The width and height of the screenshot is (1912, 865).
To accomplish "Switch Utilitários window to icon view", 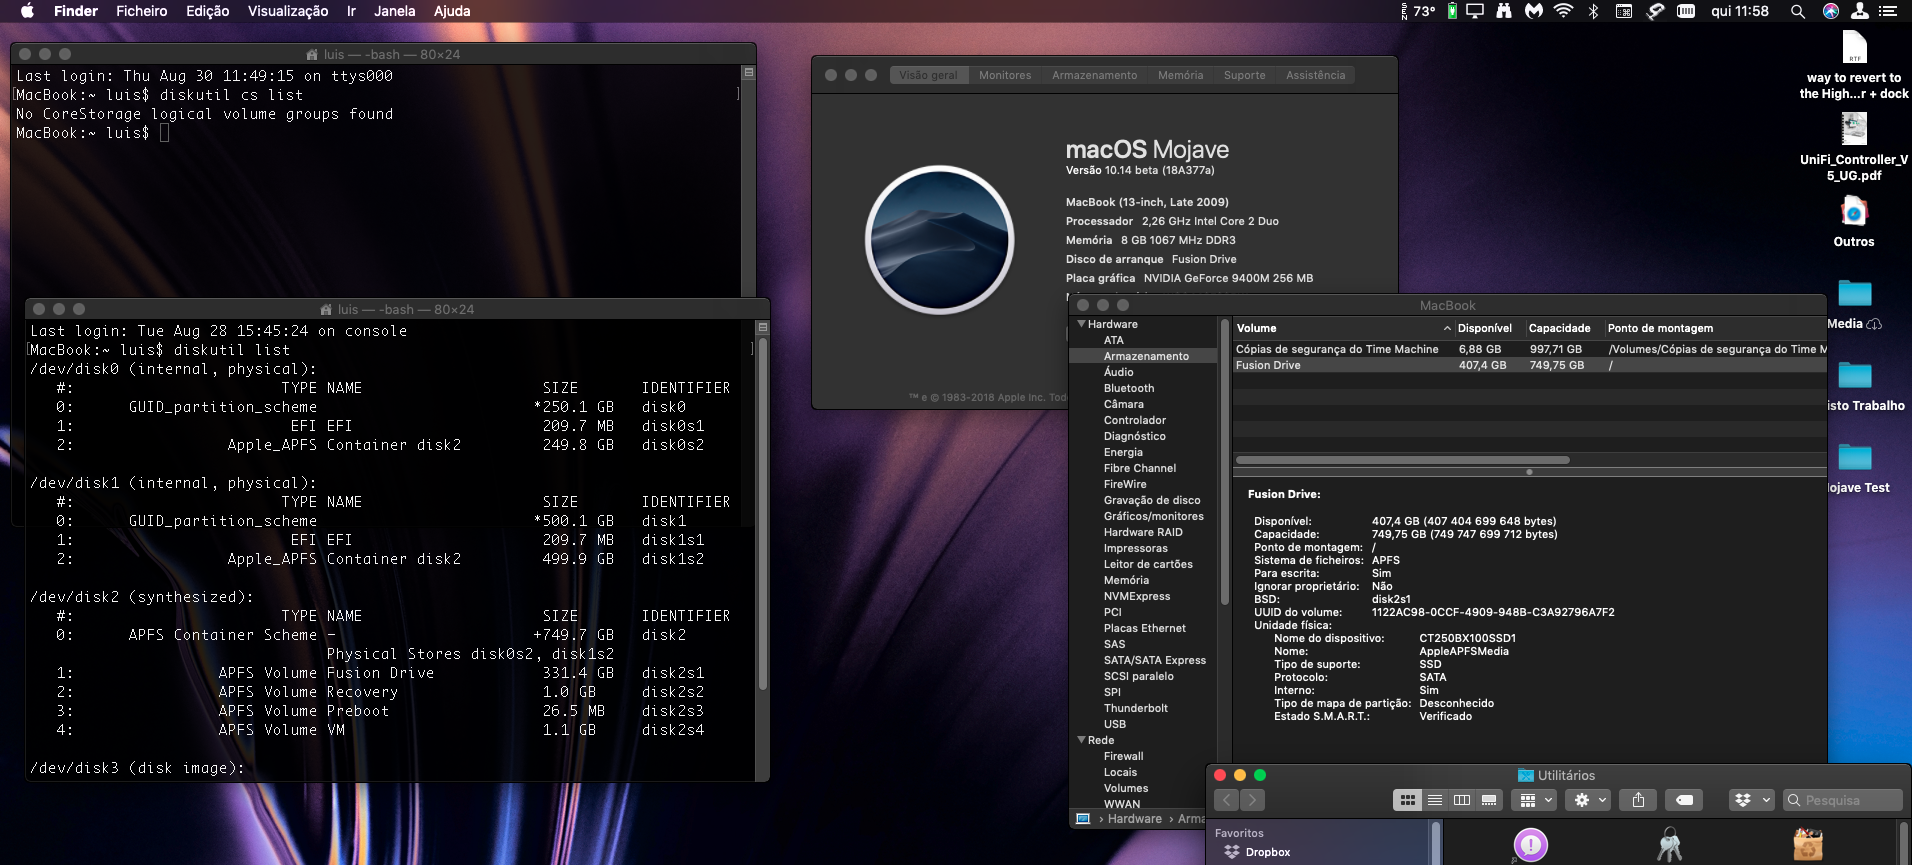I will [1407, 800].
